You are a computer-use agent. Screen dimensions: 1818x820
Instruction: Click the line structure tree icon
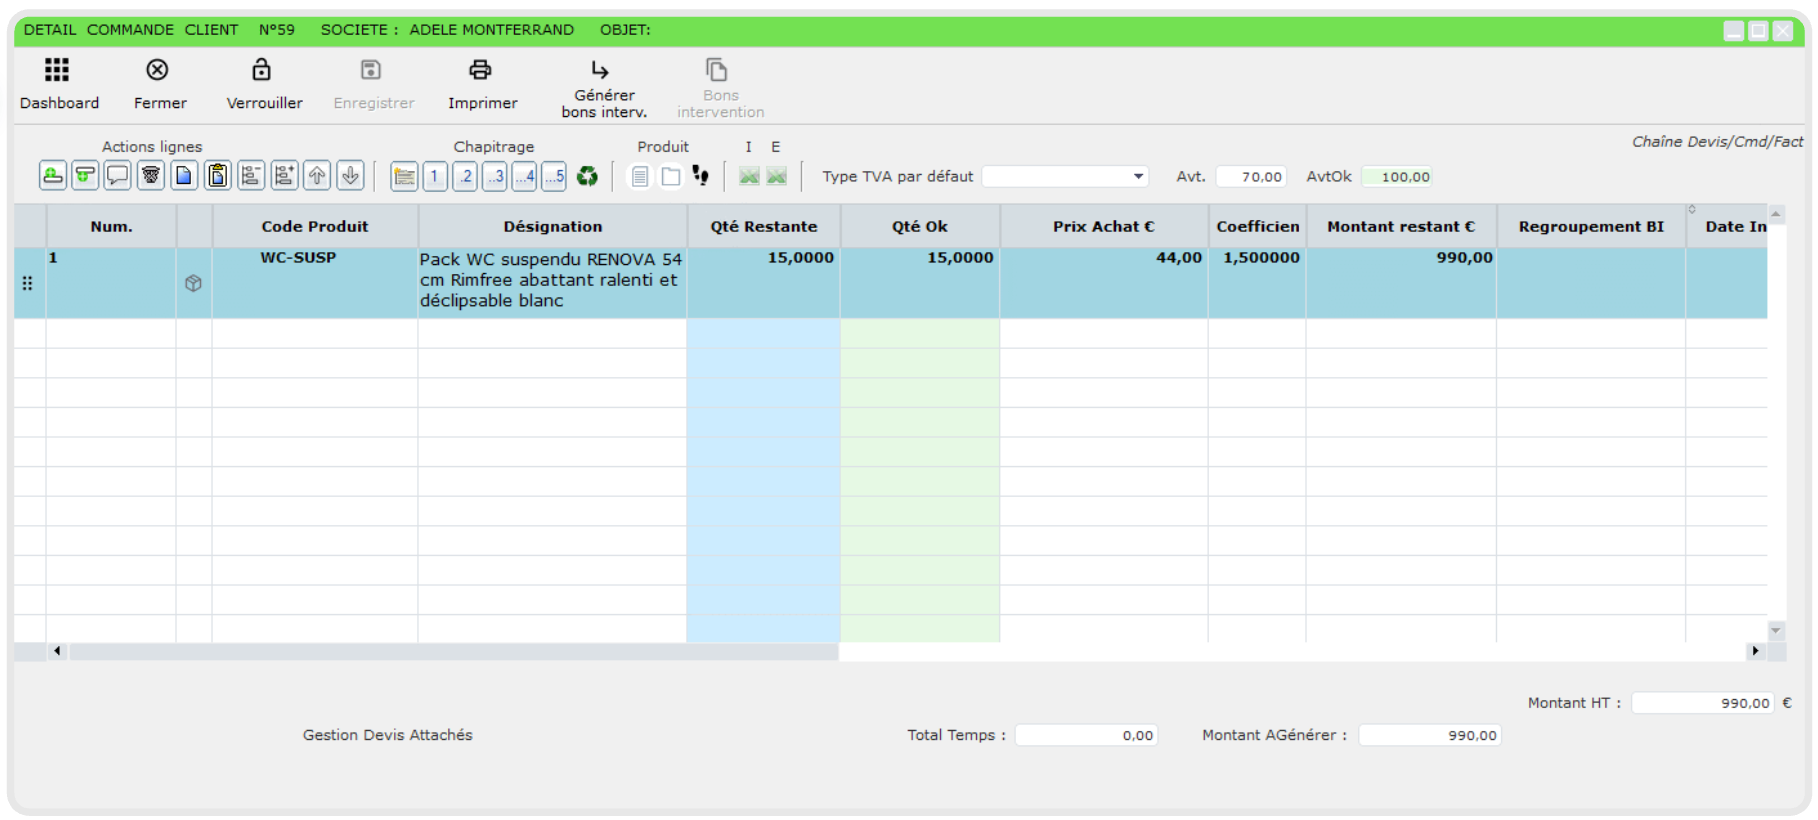coord(251,176)
